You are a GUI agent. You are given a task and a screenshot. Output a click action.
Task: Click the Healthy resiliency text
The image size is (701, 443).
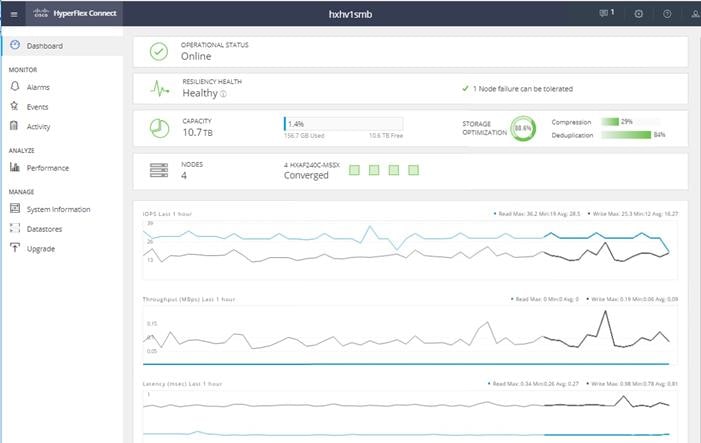click(200, 93)
